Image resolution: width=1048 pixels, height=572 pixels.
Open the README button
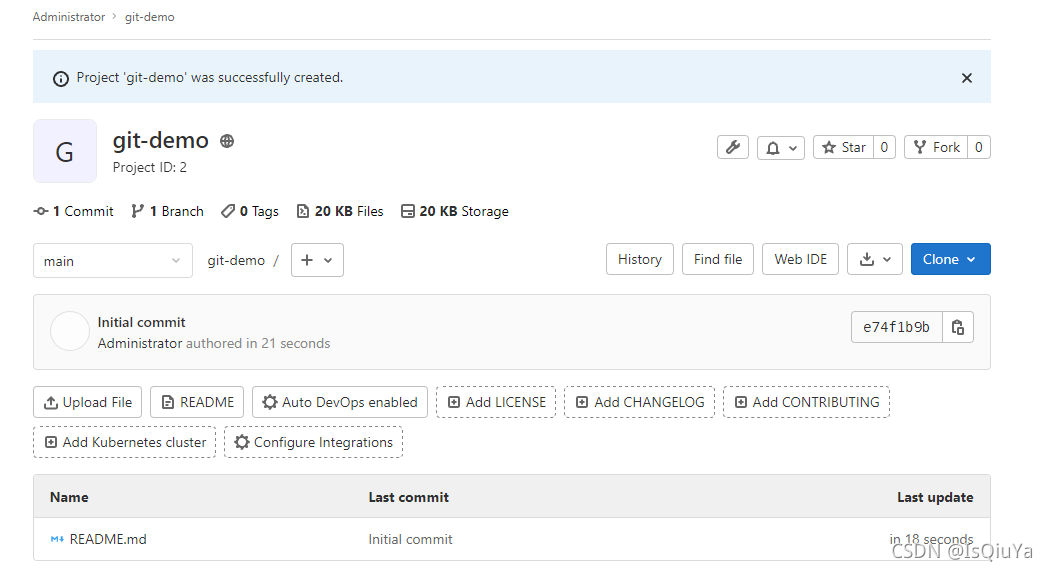[197, 402]
